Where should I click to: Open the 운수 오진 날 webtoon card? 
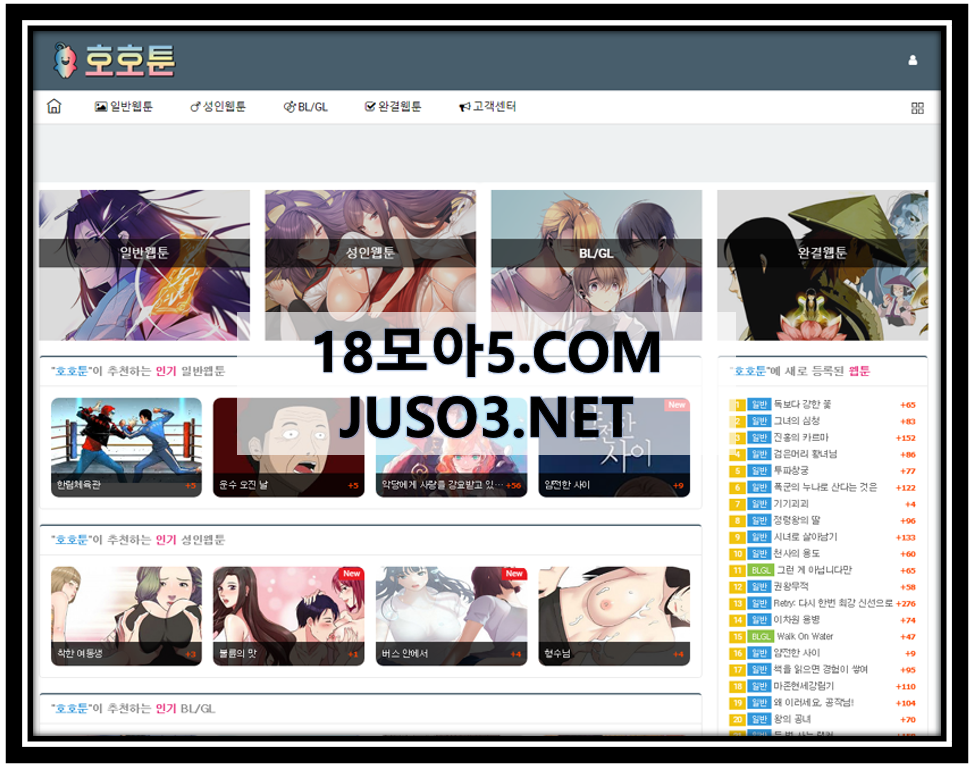pos(288,447)
